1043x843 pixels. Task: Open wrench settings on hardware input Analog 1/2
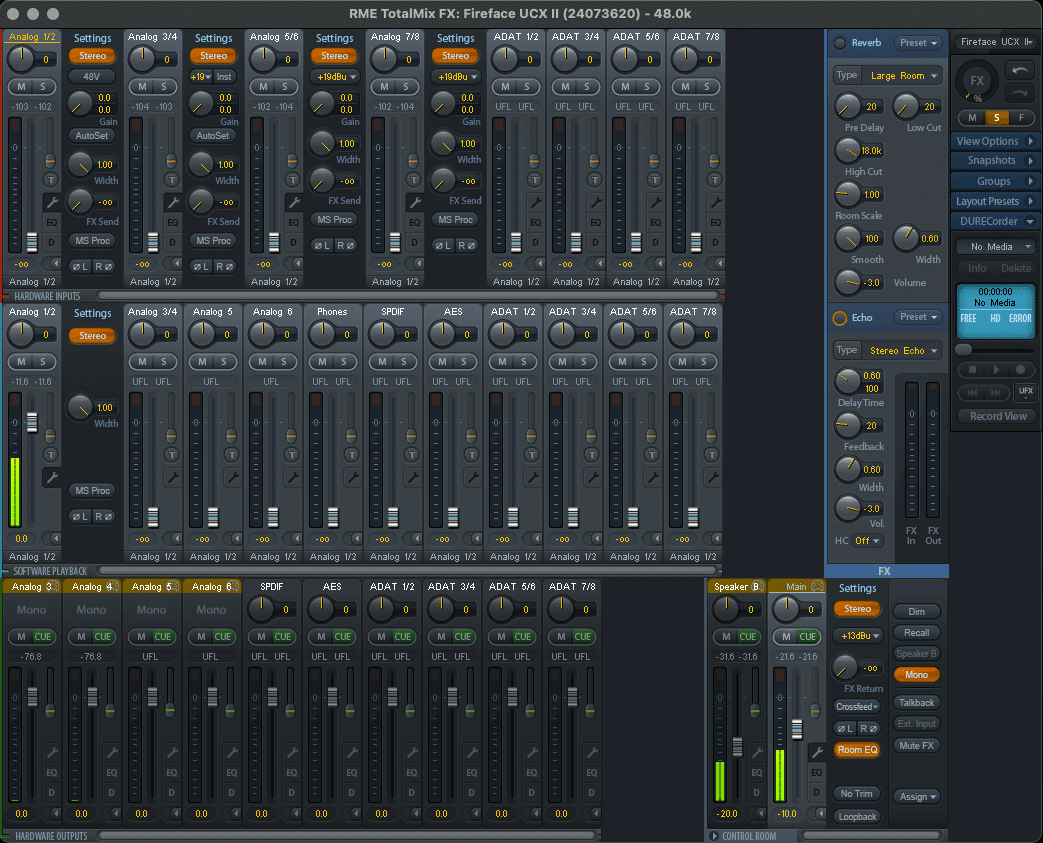(x=51, y=202)
